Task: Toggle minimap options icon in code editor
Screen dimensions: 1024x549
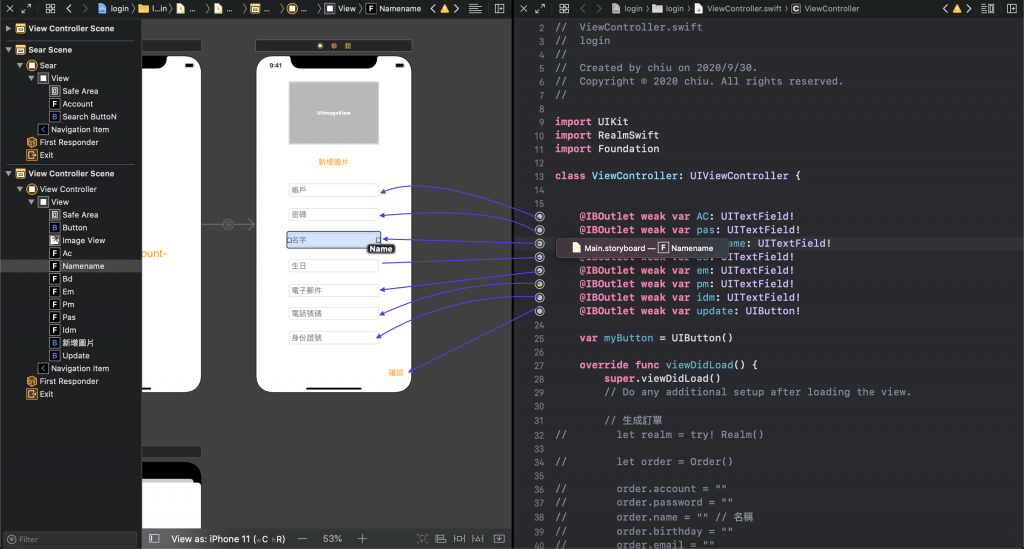Action: [988, 8]
